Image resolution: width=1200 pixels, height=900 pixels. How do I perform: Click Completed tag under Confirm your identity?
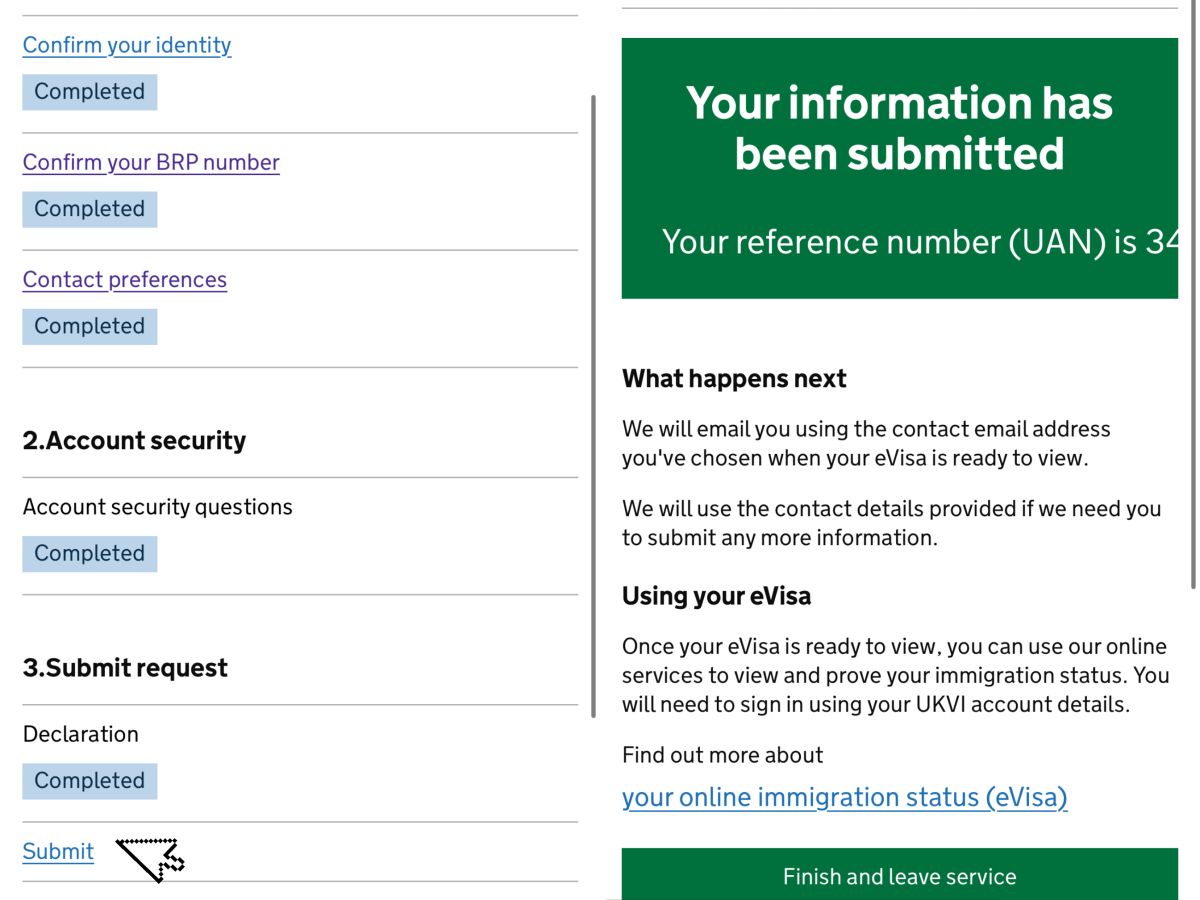90,92
